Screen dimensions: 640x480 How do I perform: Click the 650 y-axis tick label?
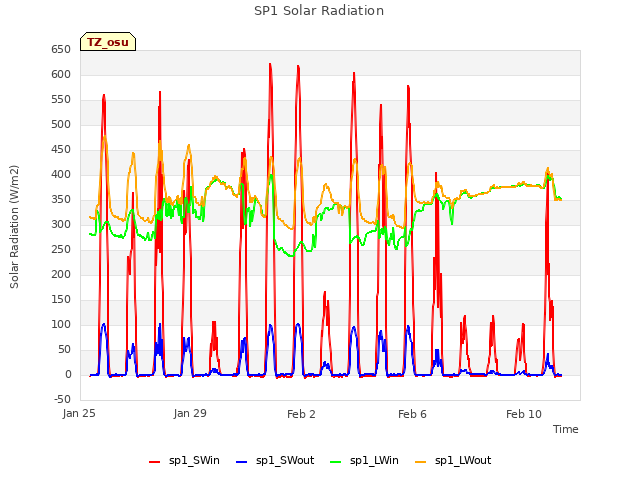[x=61, y=50]
